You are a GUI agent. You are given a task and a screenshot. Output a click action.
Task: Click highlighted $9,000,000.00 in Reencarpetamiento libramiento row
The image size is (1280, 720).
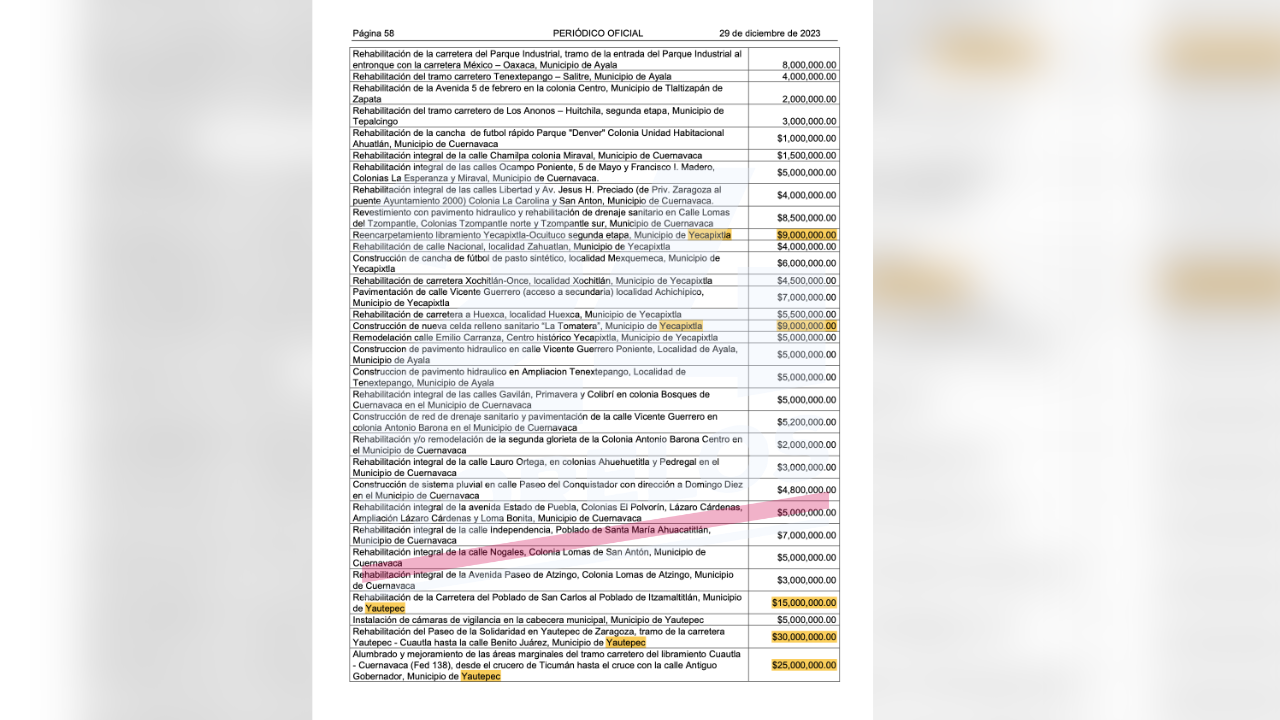(807, 235)
